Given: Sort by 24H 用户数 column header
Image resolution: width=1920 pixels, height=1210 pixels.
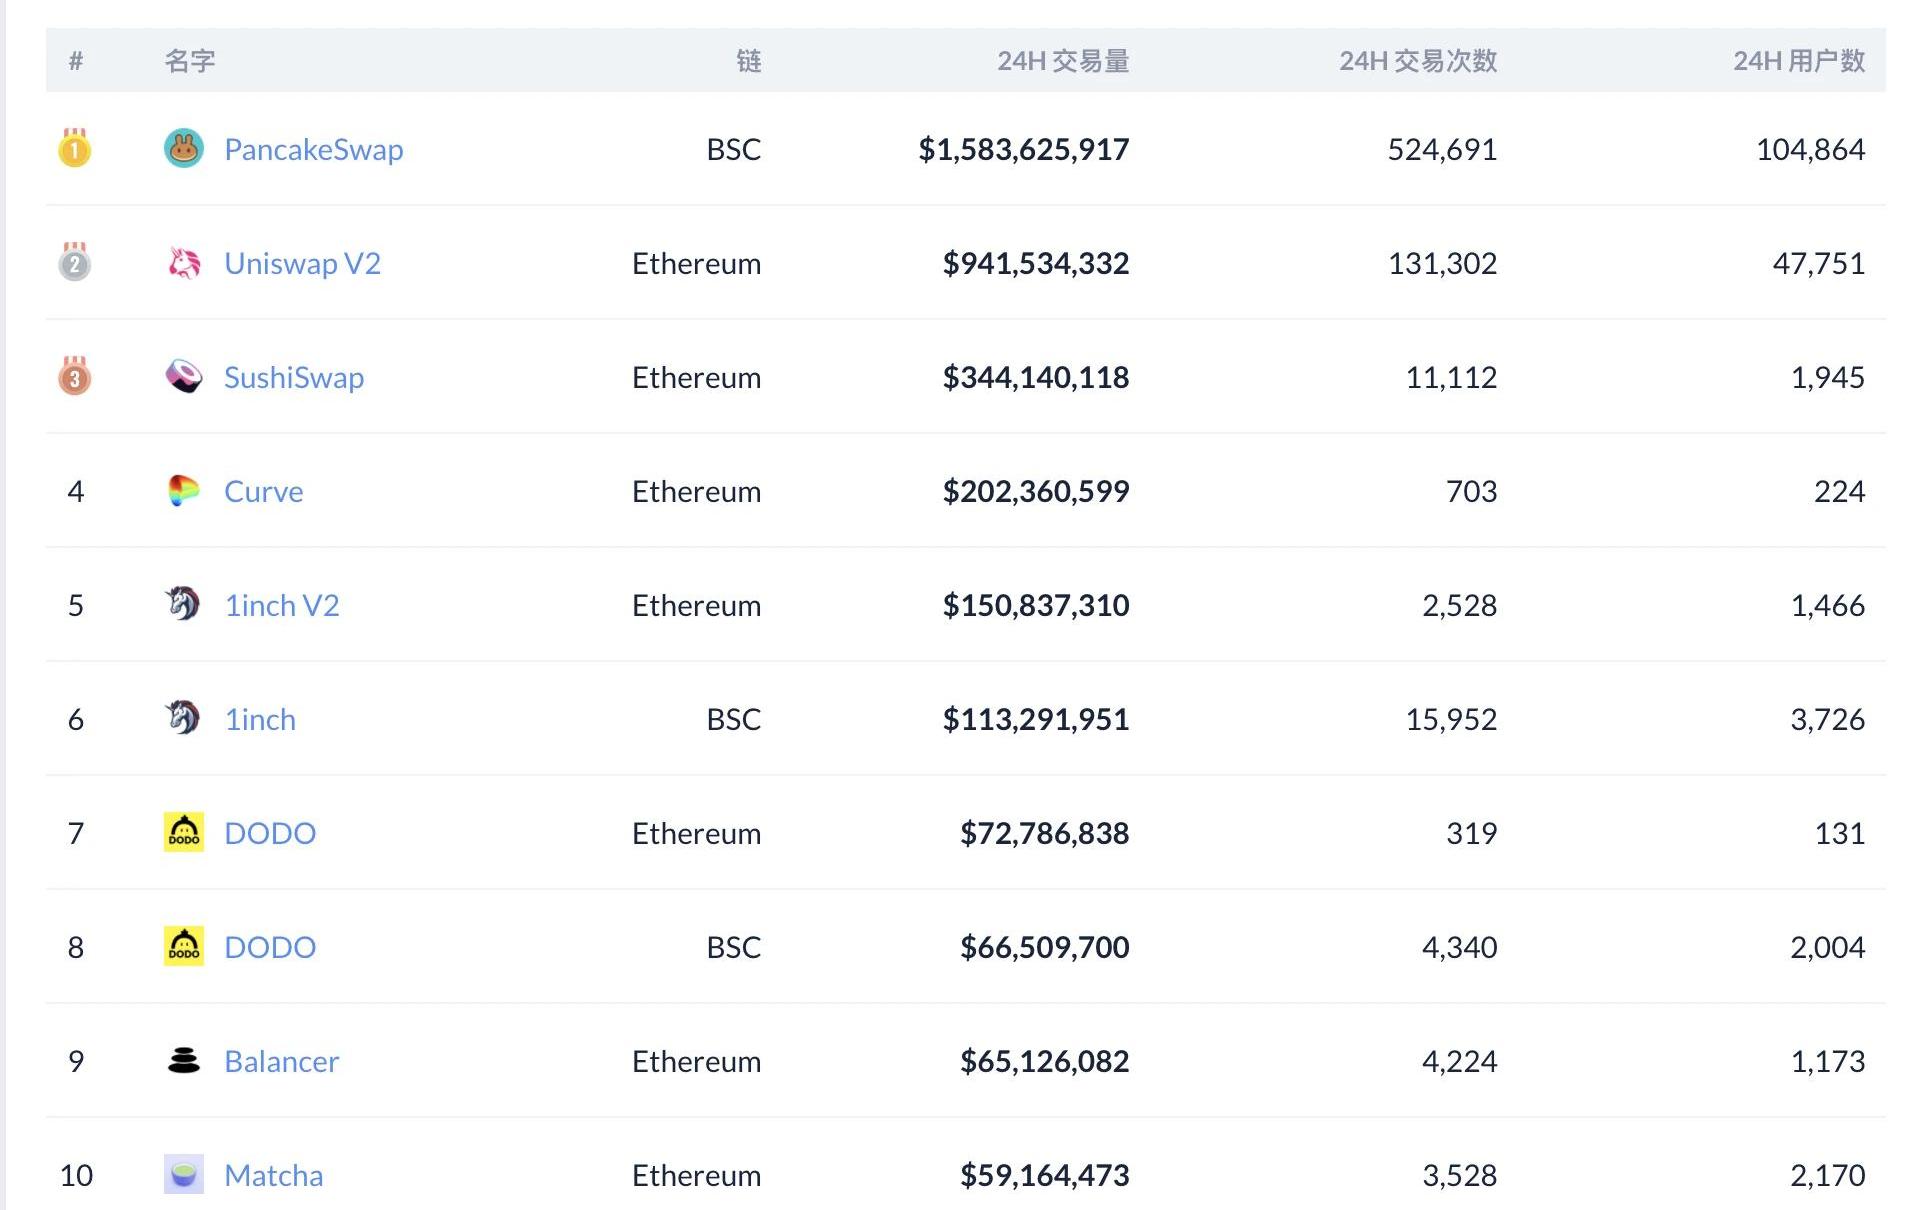Looking at the screenshot, I should point(1799,61).
